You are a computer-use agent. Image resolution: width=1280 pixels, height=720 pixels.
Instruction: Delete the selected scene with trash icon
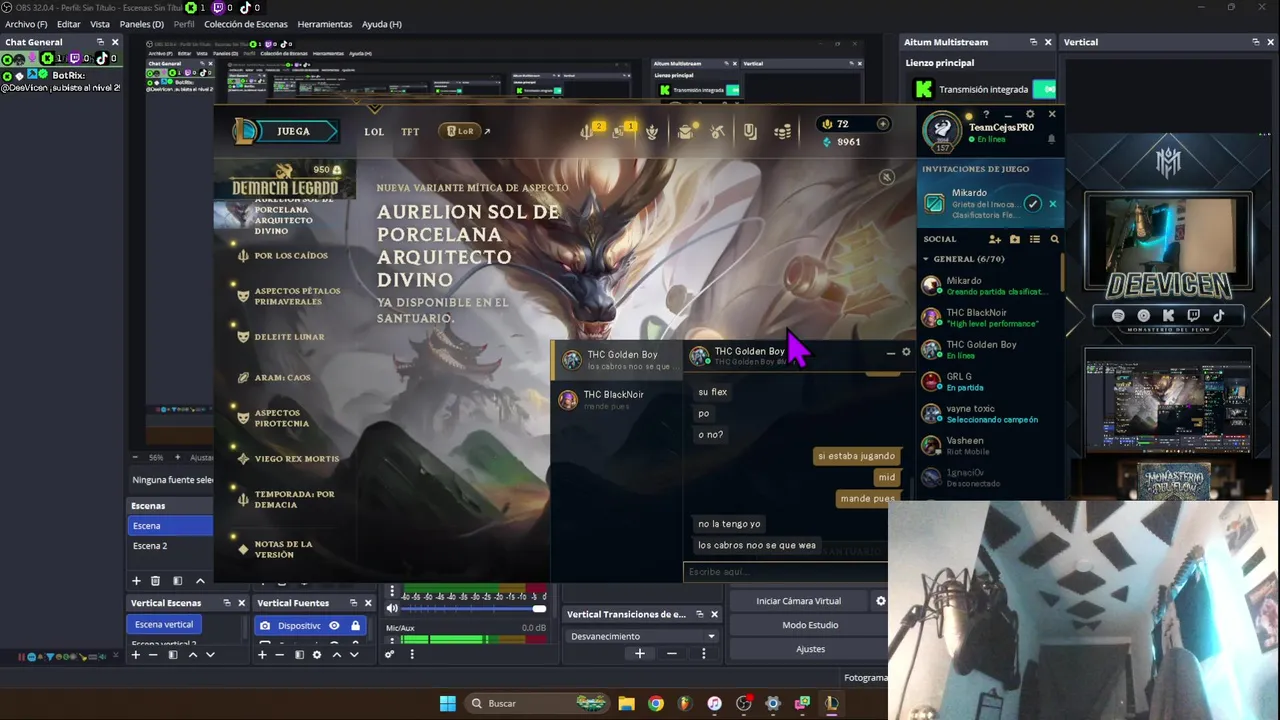155,581
